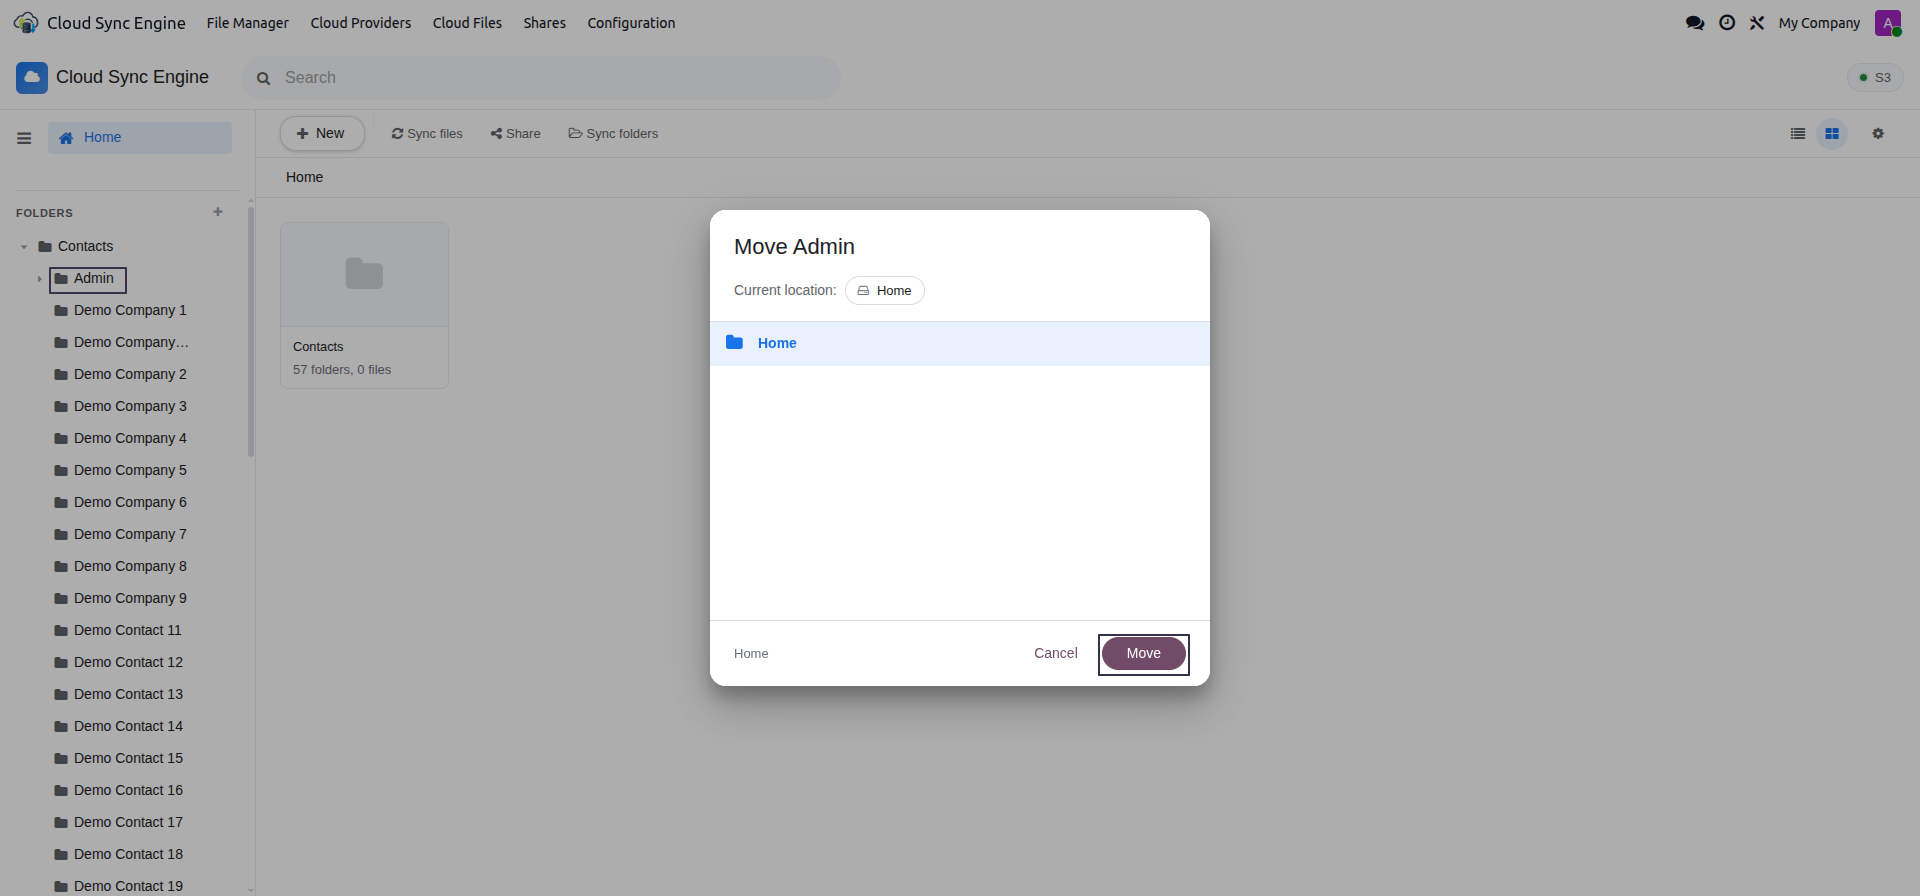Click Sync folders in toolbar
Screen dimensions: 1920x896
613,134
